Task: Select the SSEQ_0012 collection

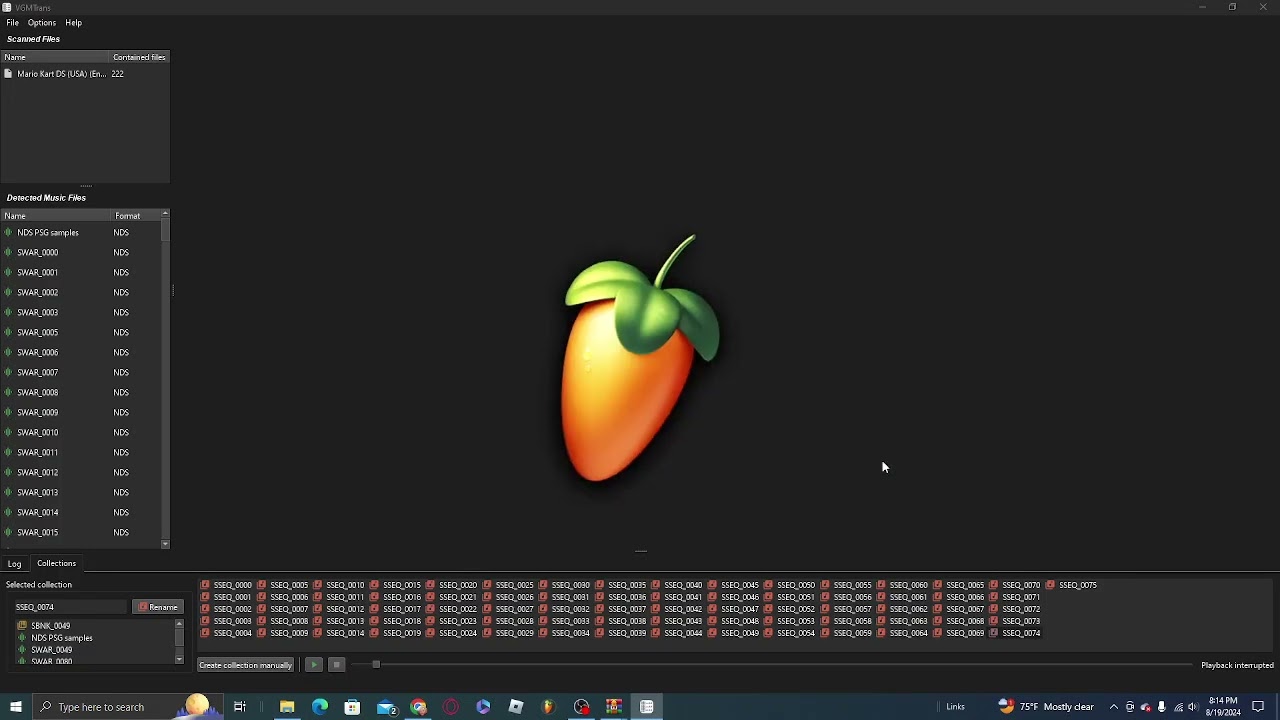Action: (x=339, y=609)
